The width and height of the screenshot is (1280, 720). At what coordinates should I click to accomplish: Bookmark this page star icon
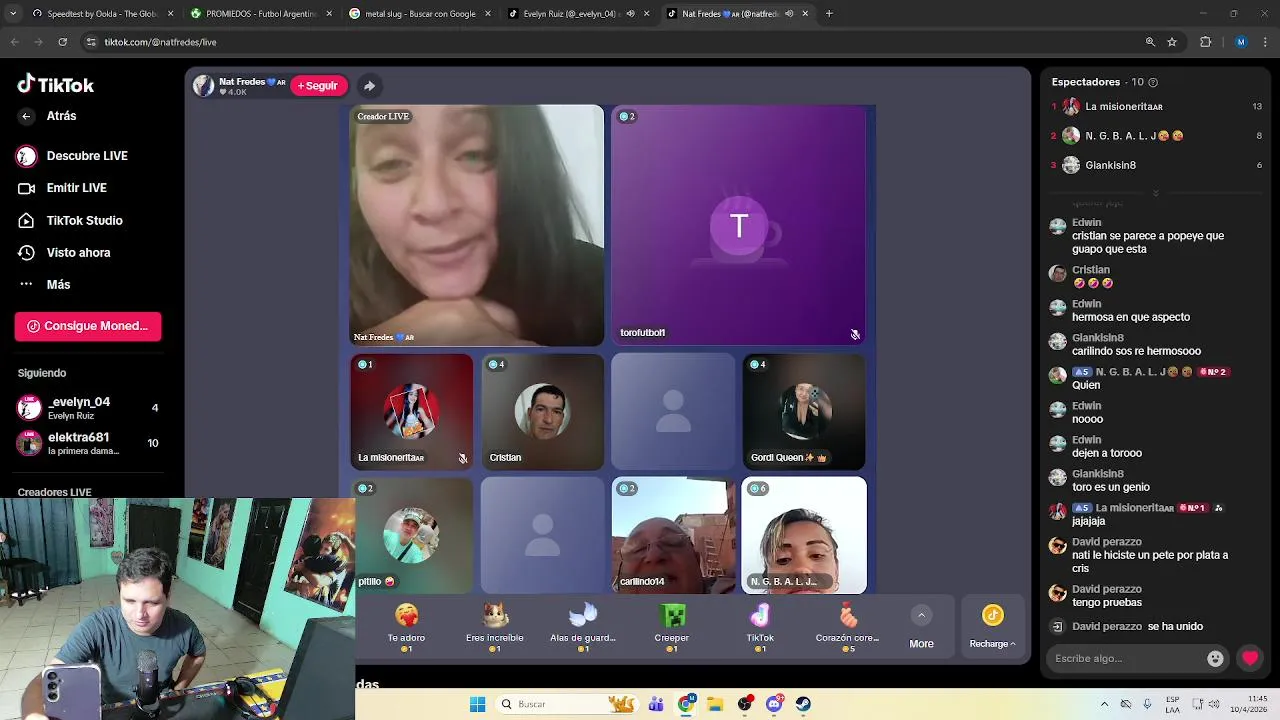[1172, 42]
